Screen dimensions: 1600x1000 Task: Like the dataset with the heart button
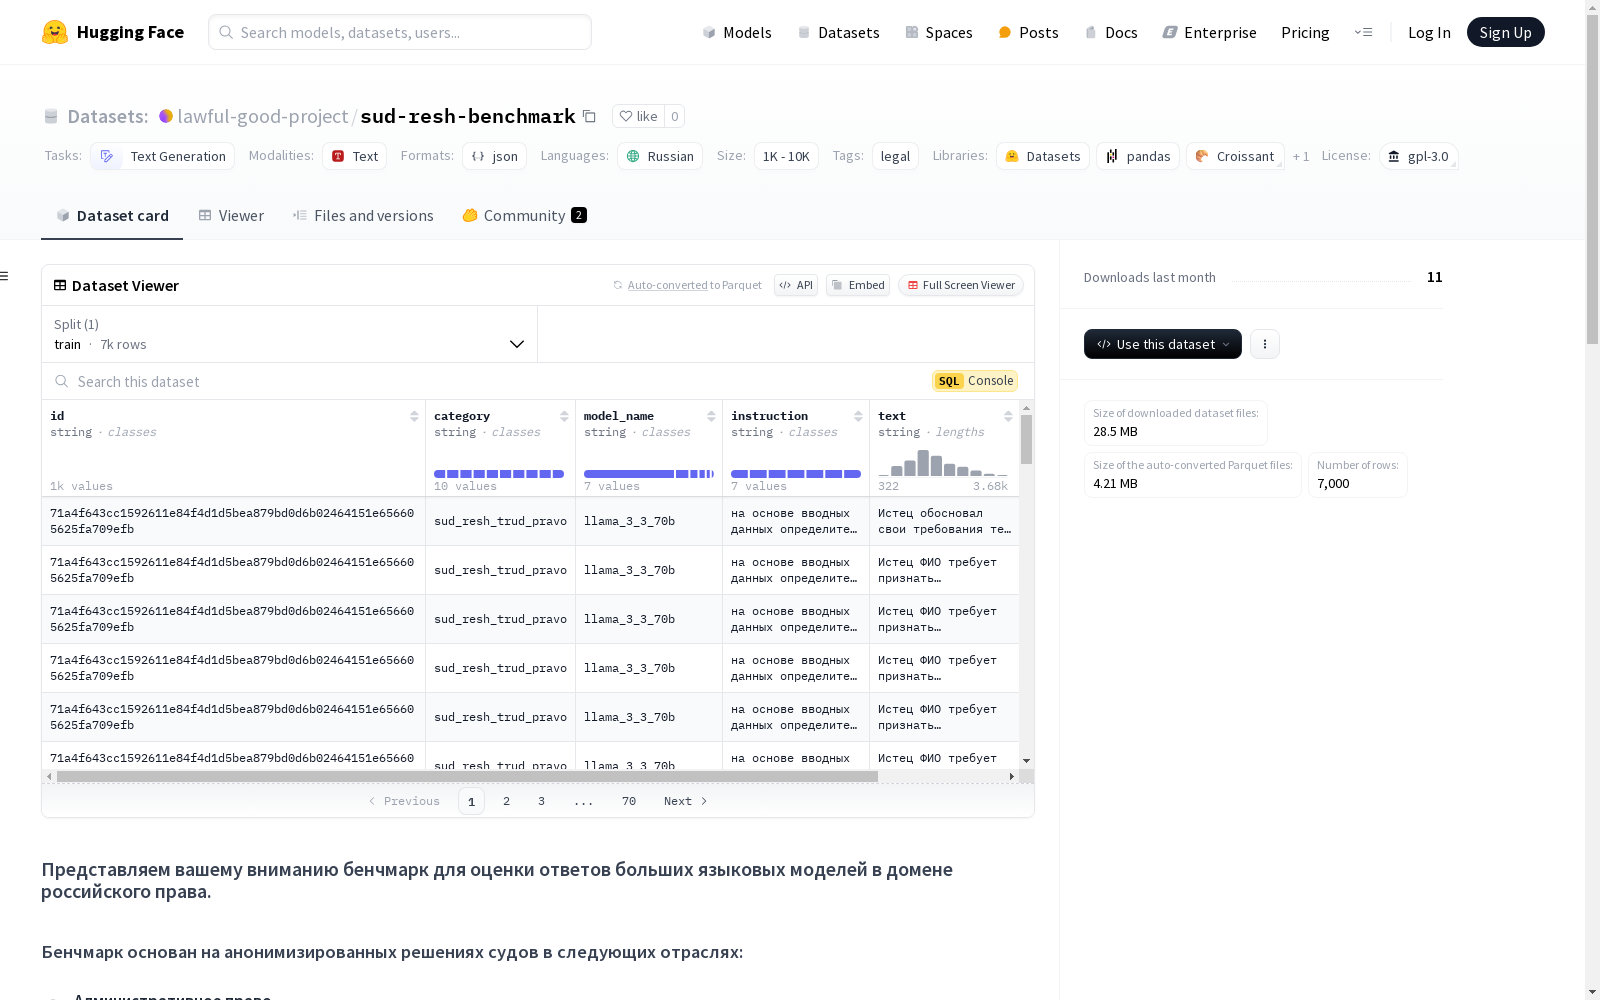click(638, 116)
